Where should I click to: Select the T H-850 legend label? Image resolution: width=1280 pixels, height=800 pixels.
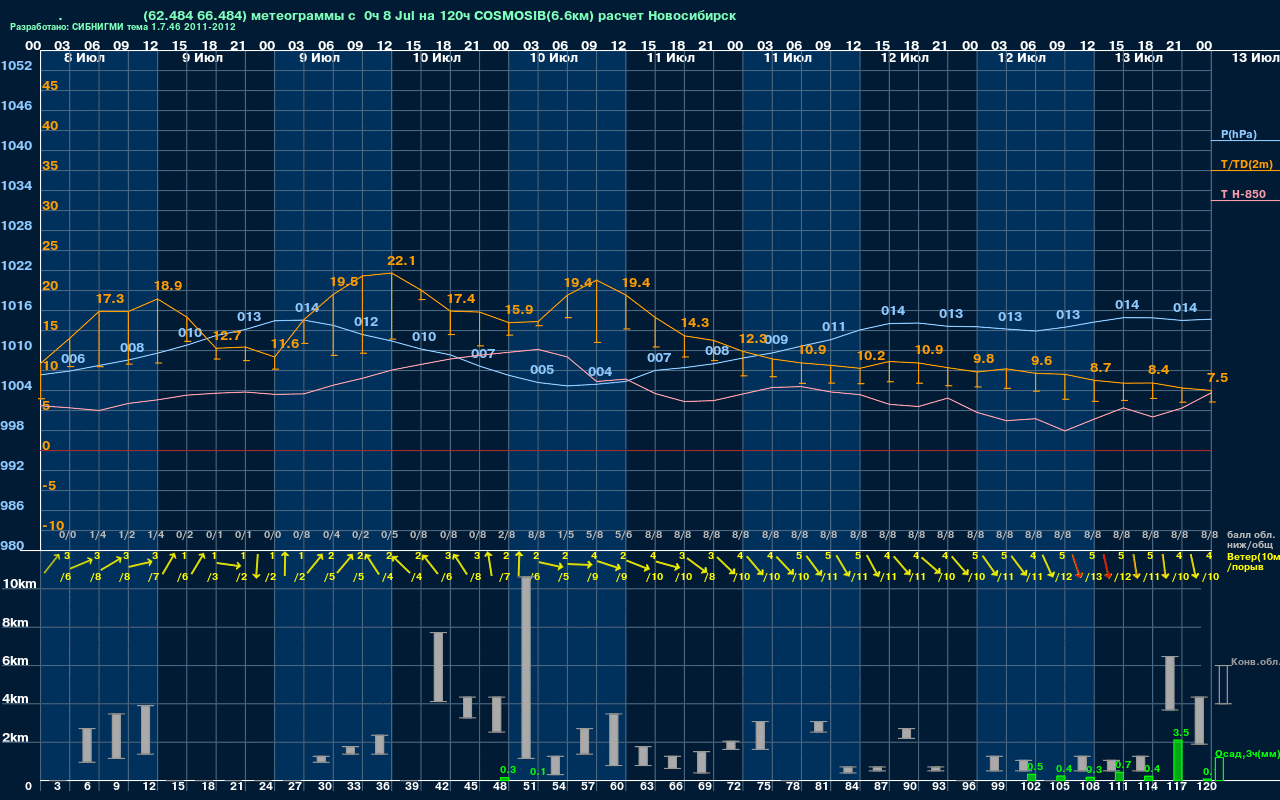coord(1242,194)
